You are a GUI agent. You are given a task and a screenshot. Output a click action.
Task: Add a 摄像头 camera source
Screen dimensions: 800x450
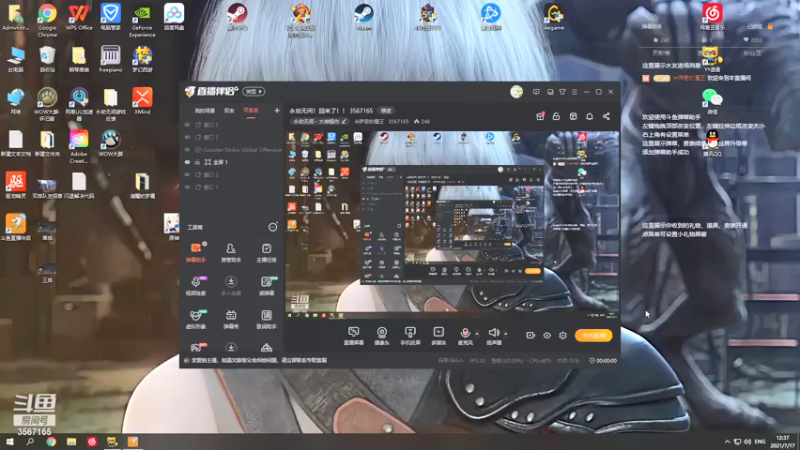pos(382,336)
